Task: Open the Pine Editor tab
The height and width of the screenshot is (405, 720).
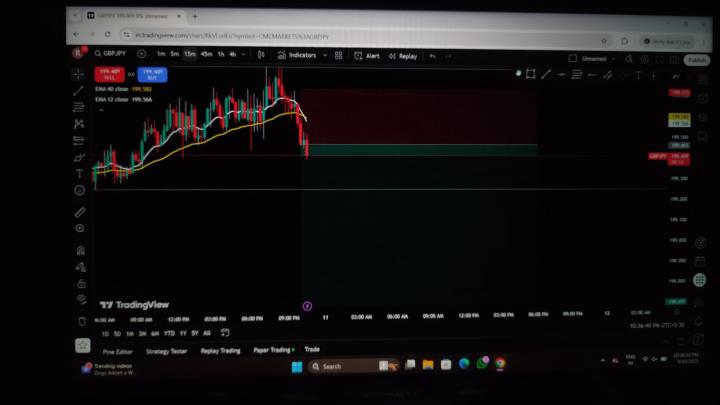Action: [118, 352]
